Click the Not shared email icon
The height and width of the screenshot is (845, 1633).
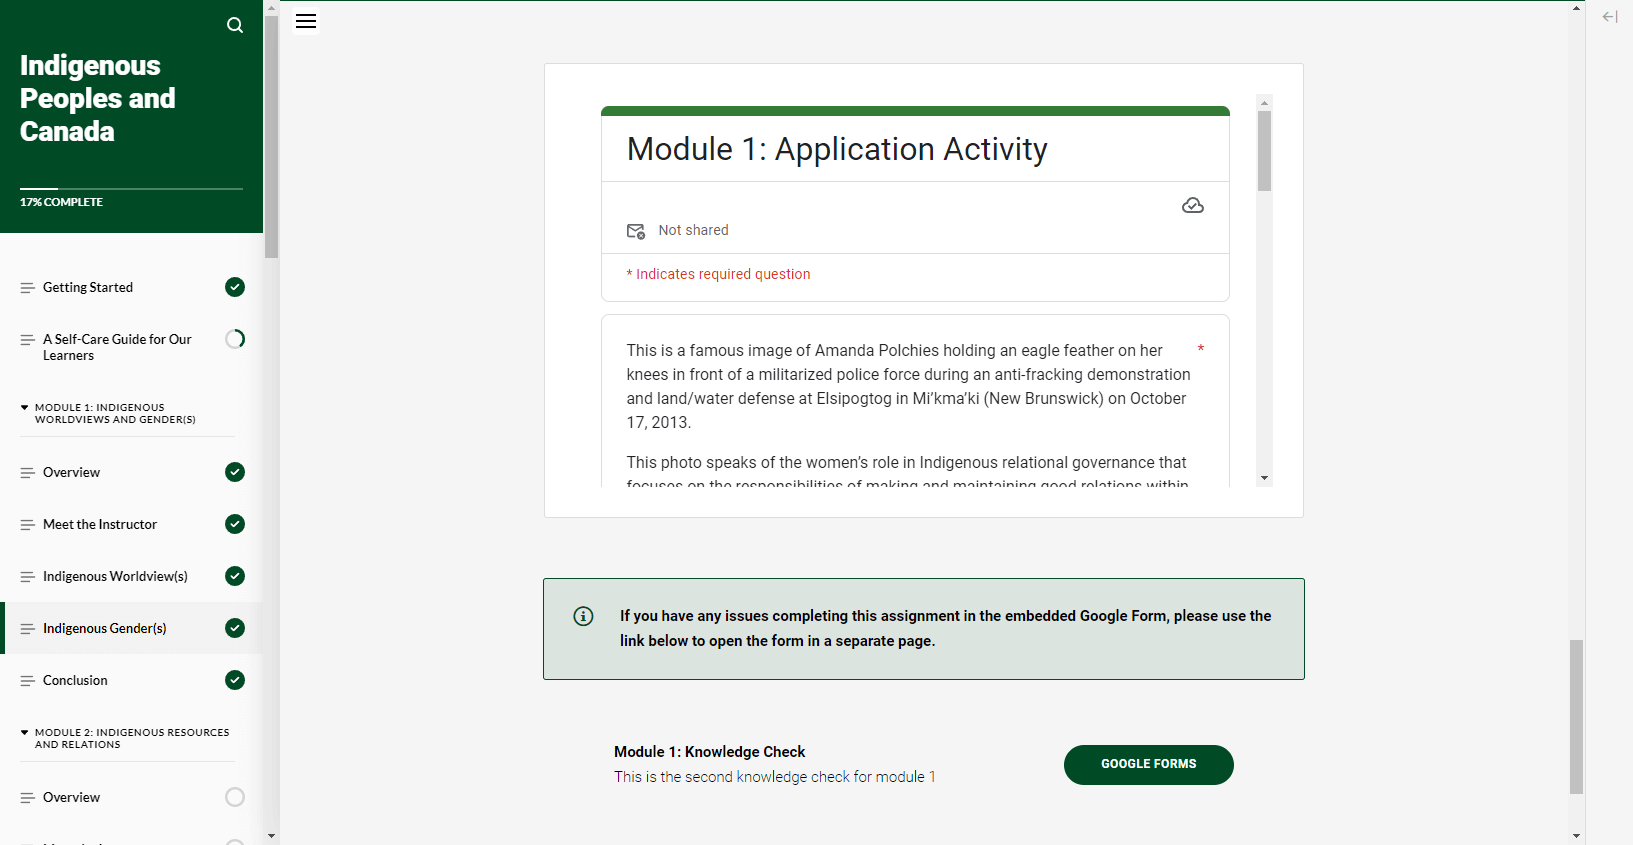[x=636, y=231]
